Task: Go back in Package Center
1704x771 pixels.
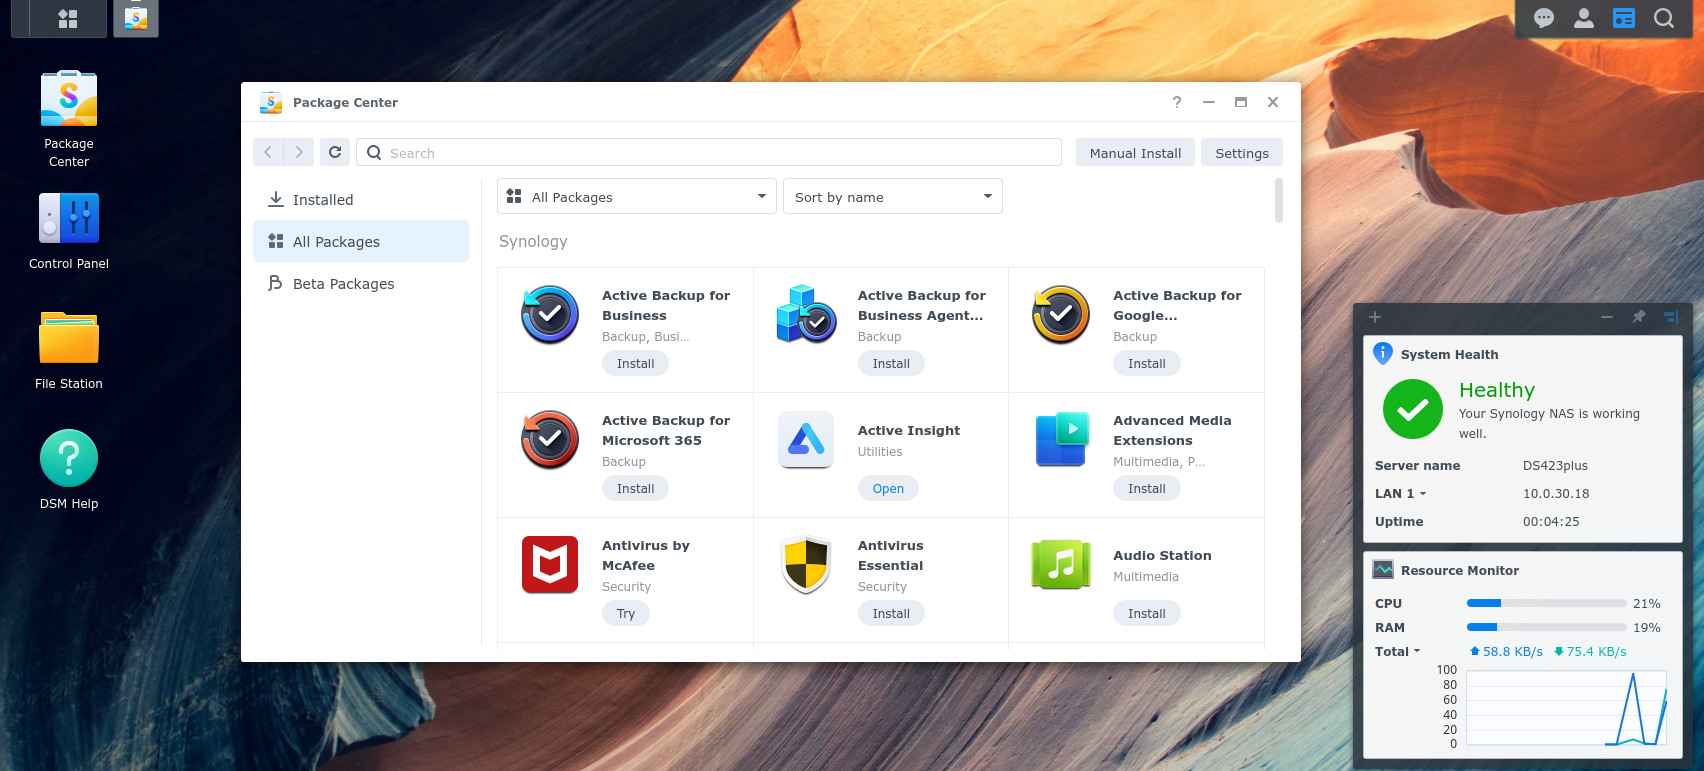Action: point(268,152)
